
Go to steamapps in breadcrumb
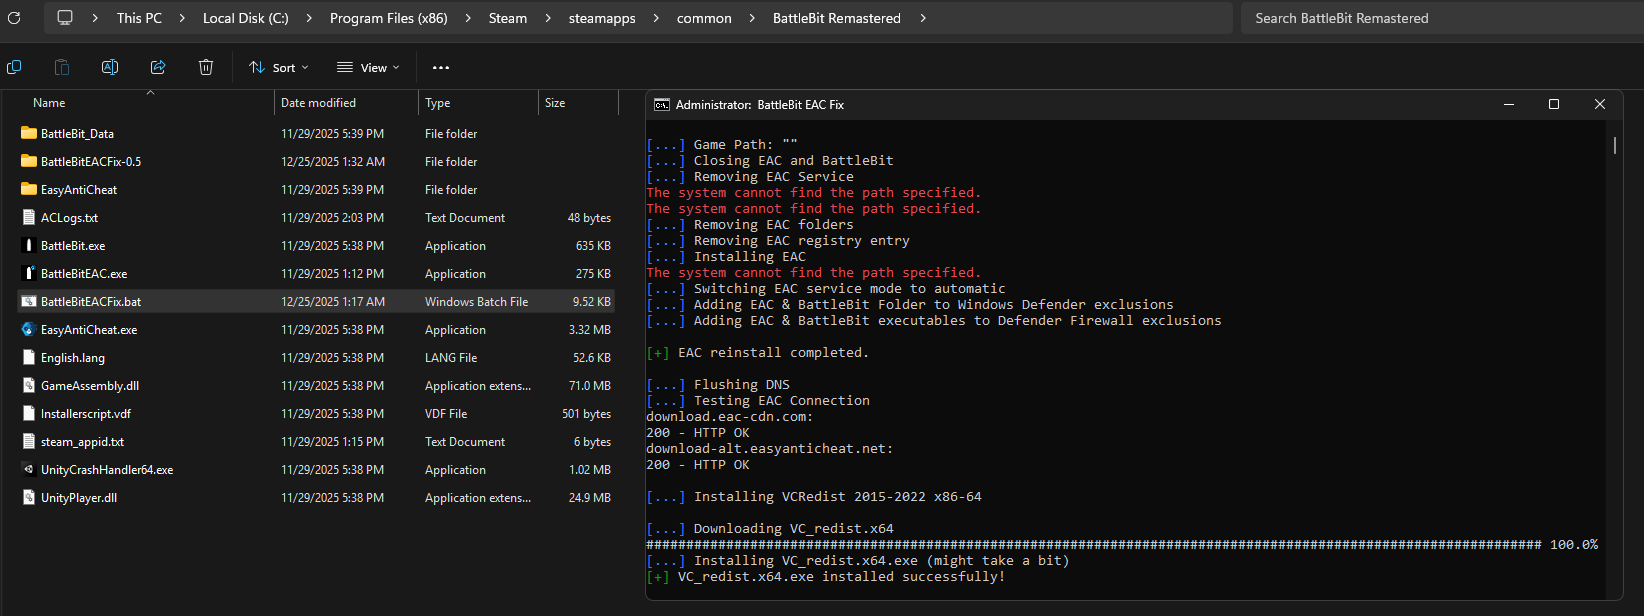click(x=602, y=18)
